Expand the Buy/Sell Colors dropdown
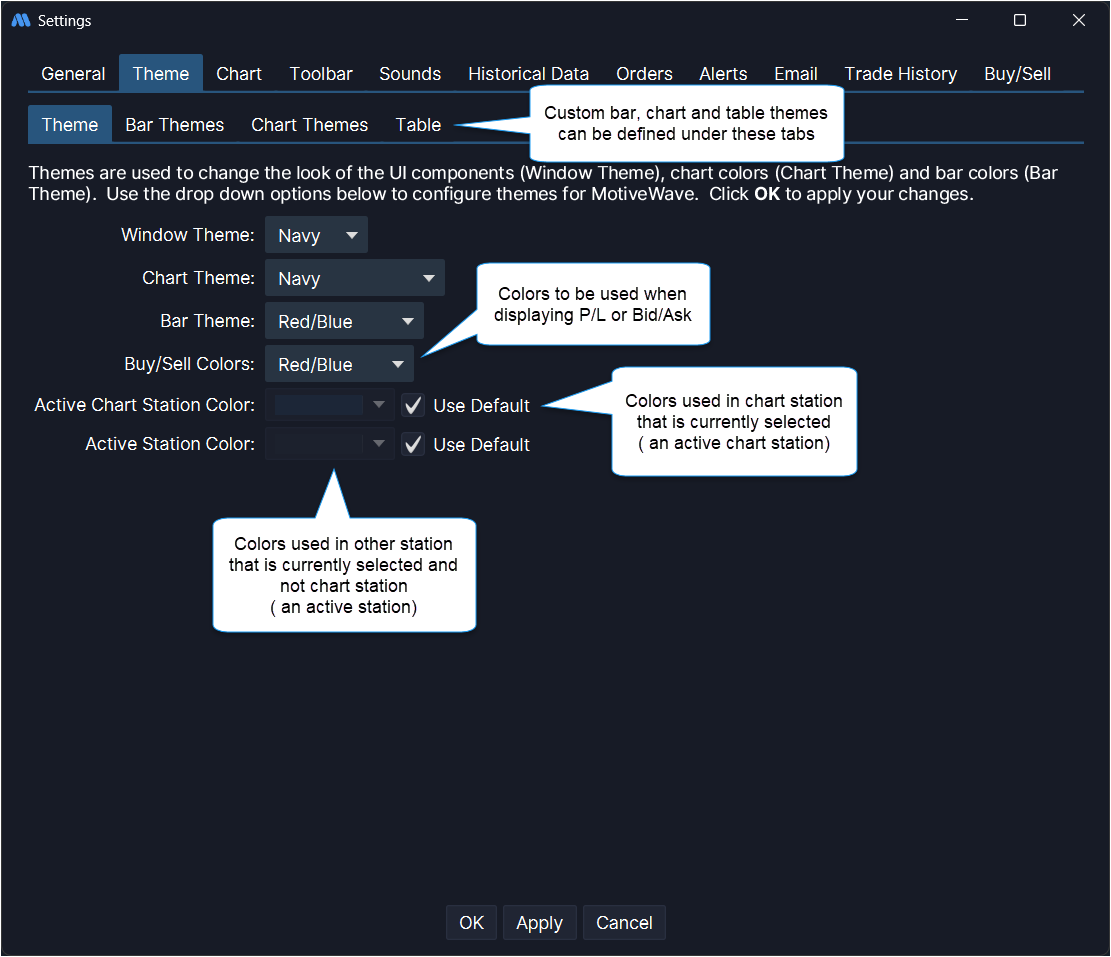The image size is (1111, 957). pos(339,365)
